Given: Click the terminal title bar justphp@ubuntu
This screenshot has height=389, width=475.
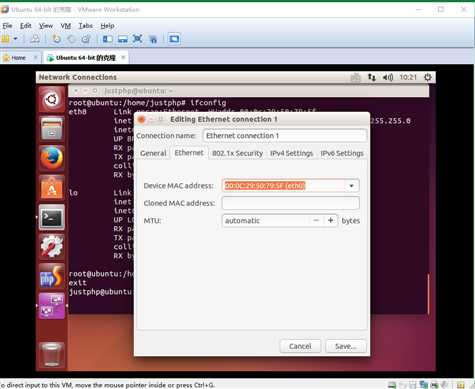Looking at the screenshot, I should pos(248,91).
